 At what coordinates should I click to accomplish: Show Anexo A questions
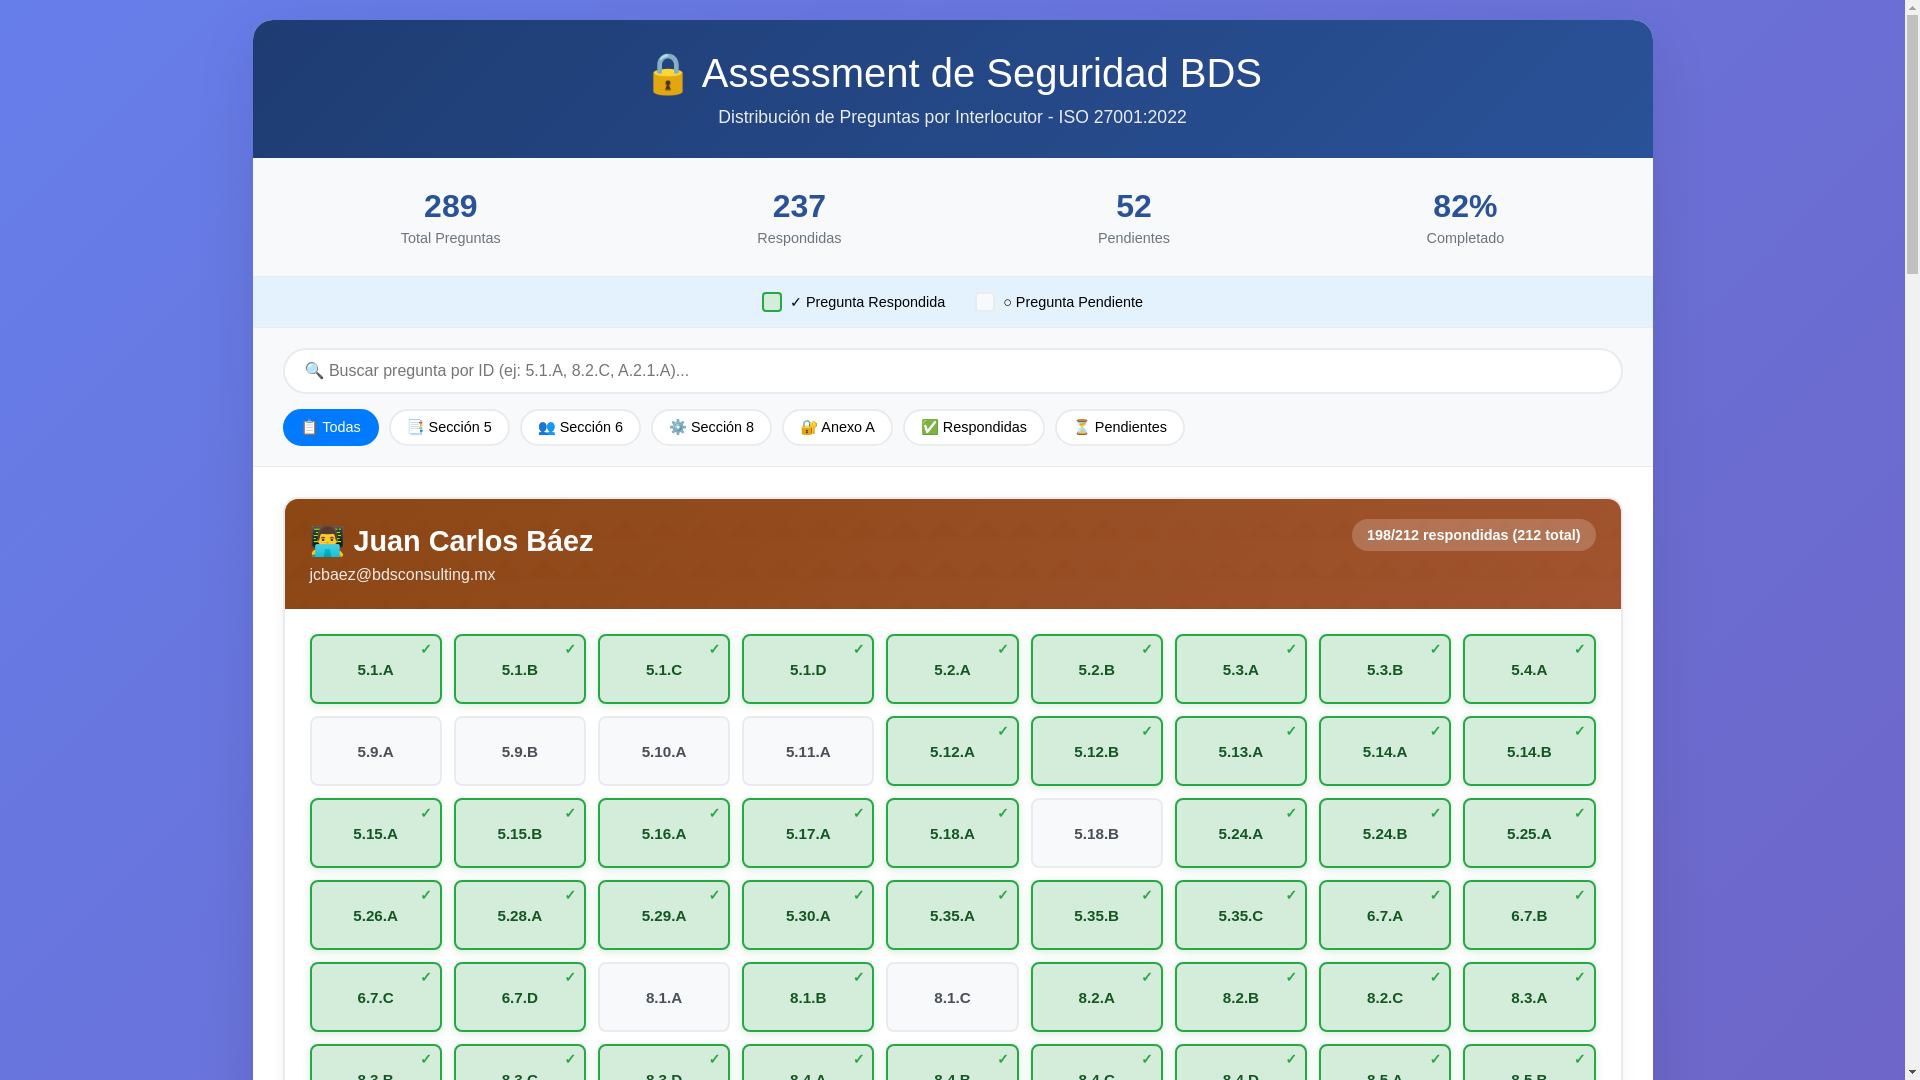tap(837, 427)
